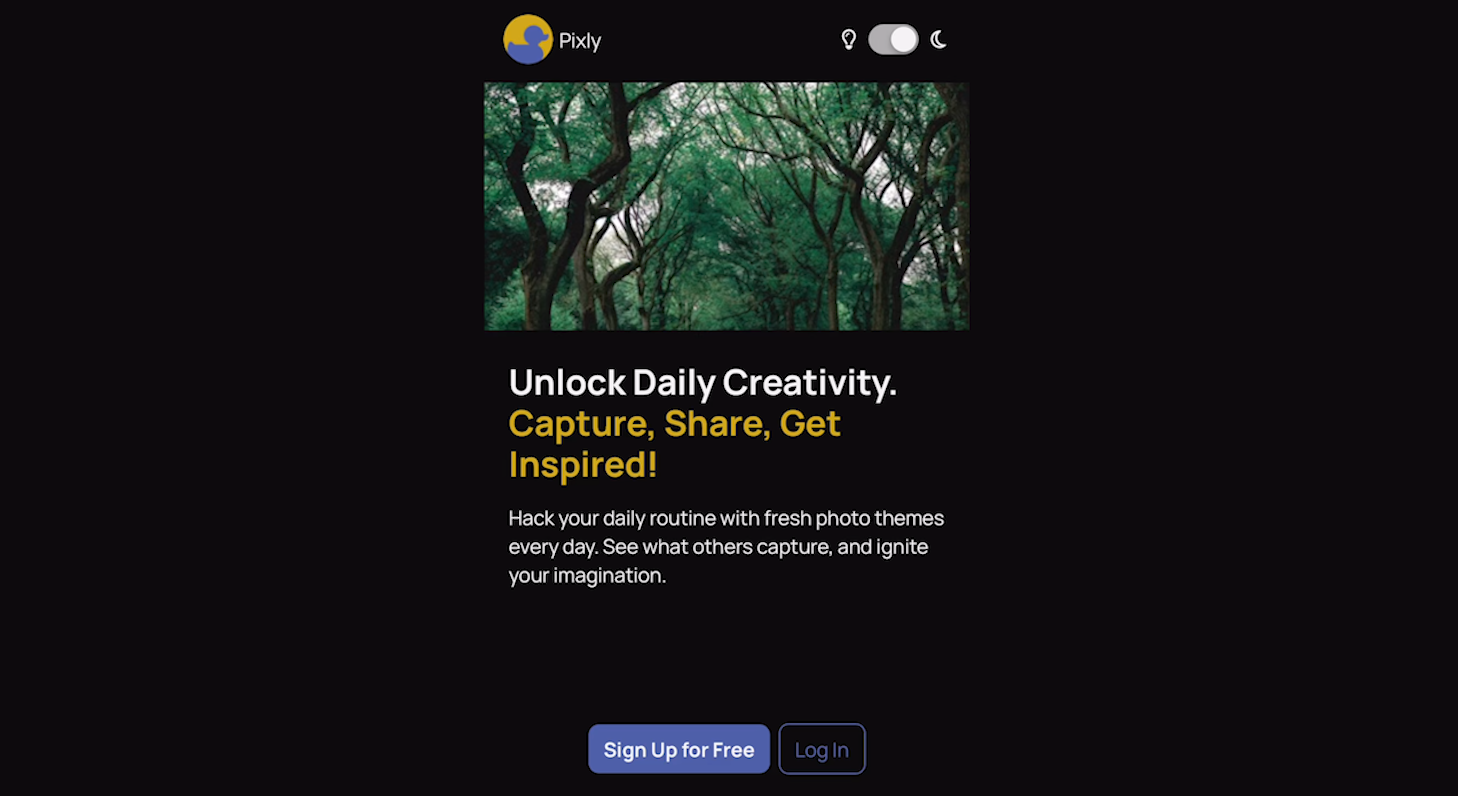Click the white knob of the theme switch

(x=903, y=40)
